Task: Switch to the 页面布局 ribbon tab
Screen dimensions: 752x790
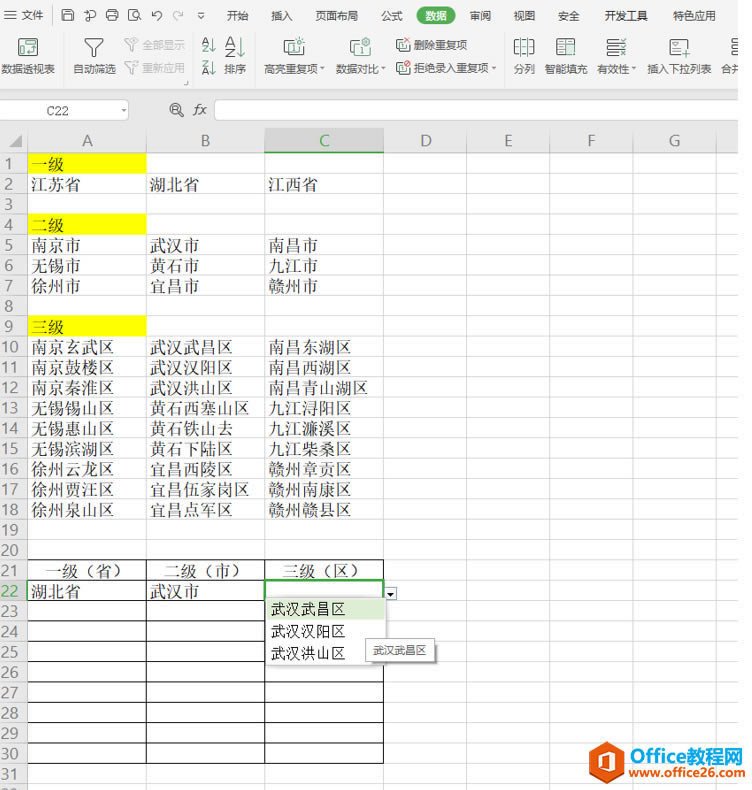Action: (336, 16)
